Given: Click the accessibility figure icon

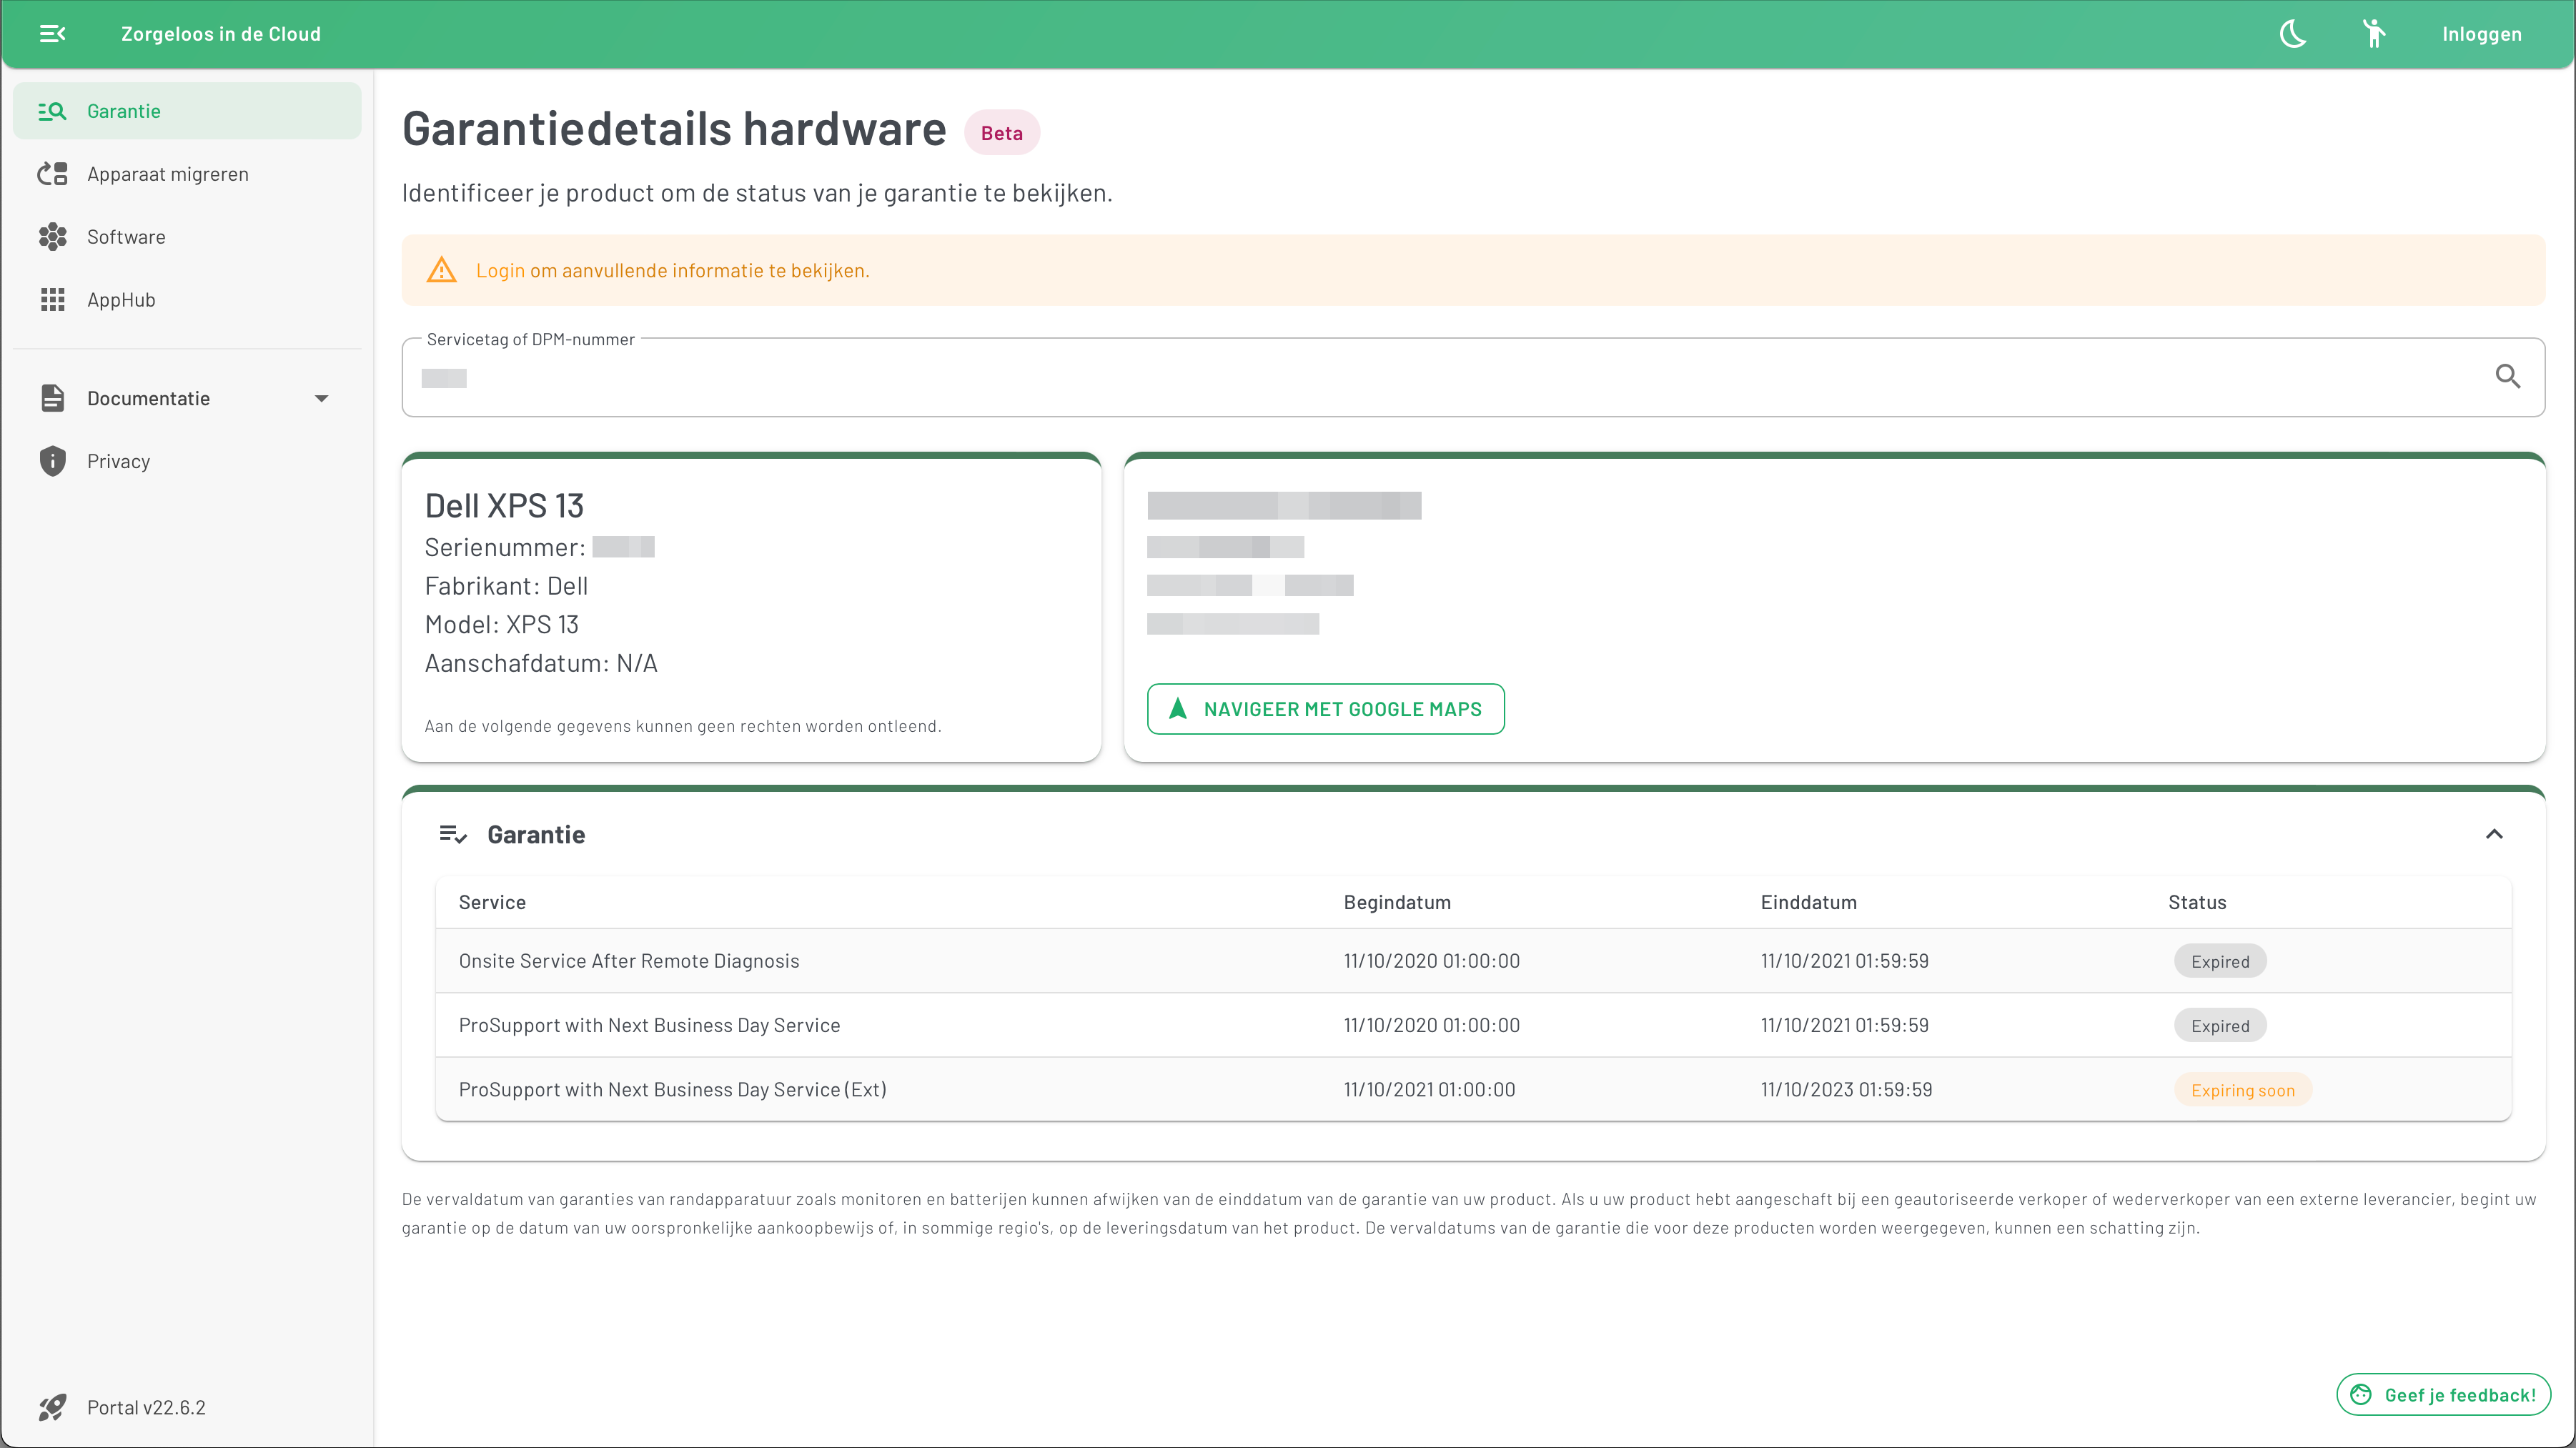Looking at the screenshot, I should coord(2376,34).
